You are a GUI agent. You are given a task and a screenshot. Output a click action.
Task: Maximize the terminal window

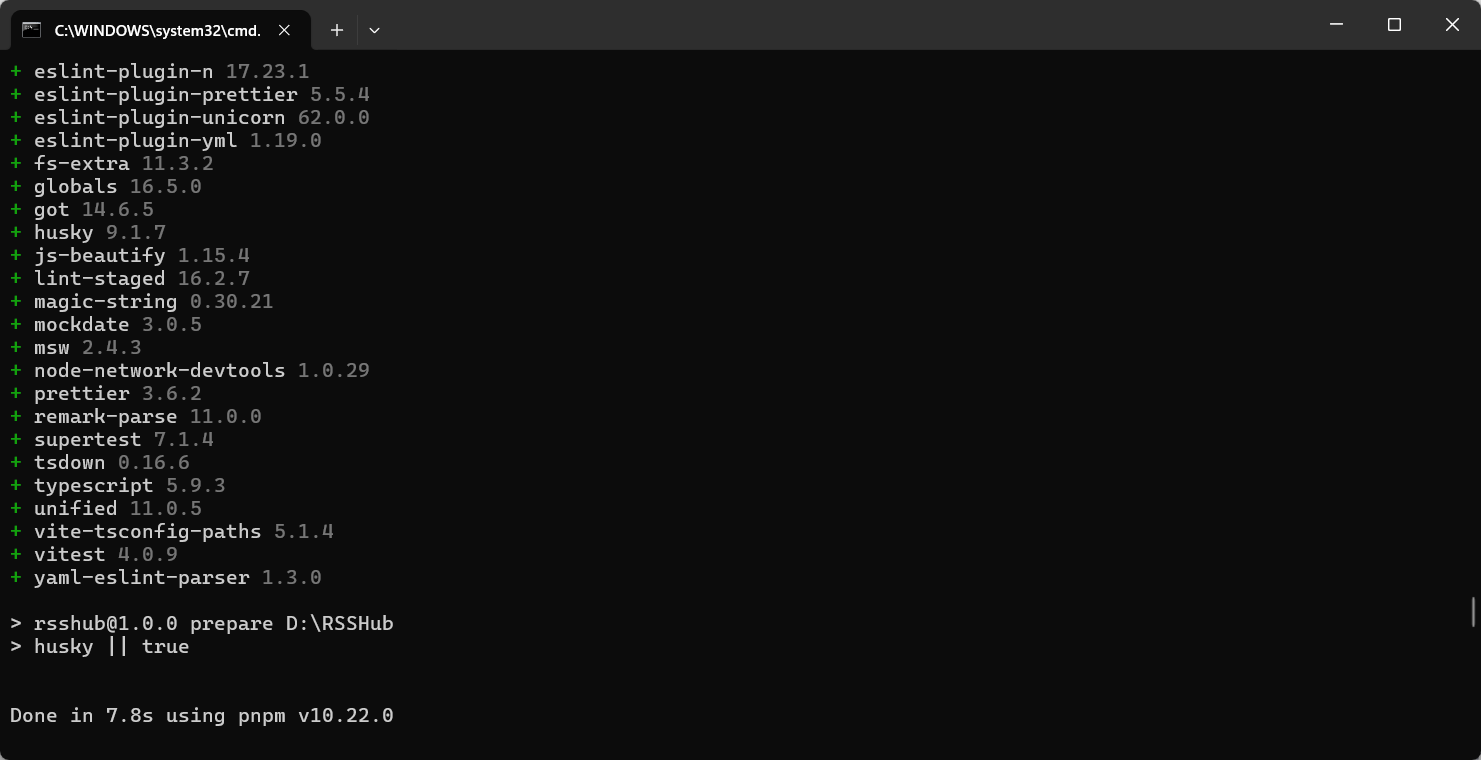pyautogui.click(x=1394, y=25)
